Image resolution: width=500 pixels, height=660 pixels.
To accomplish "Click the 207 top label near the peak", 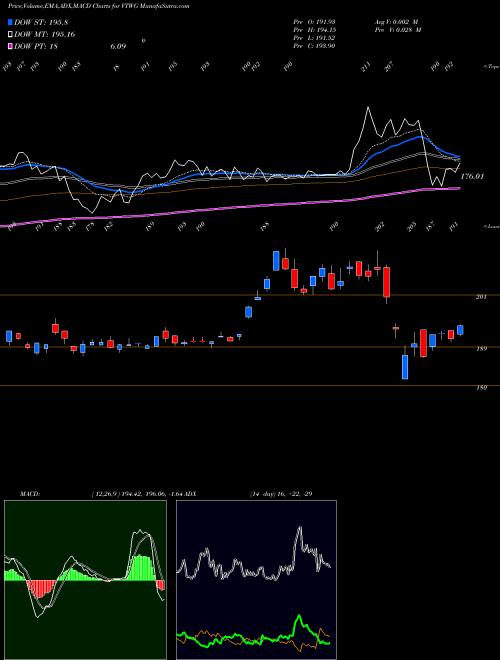I will pyautogui.click(x=388, y=67).
